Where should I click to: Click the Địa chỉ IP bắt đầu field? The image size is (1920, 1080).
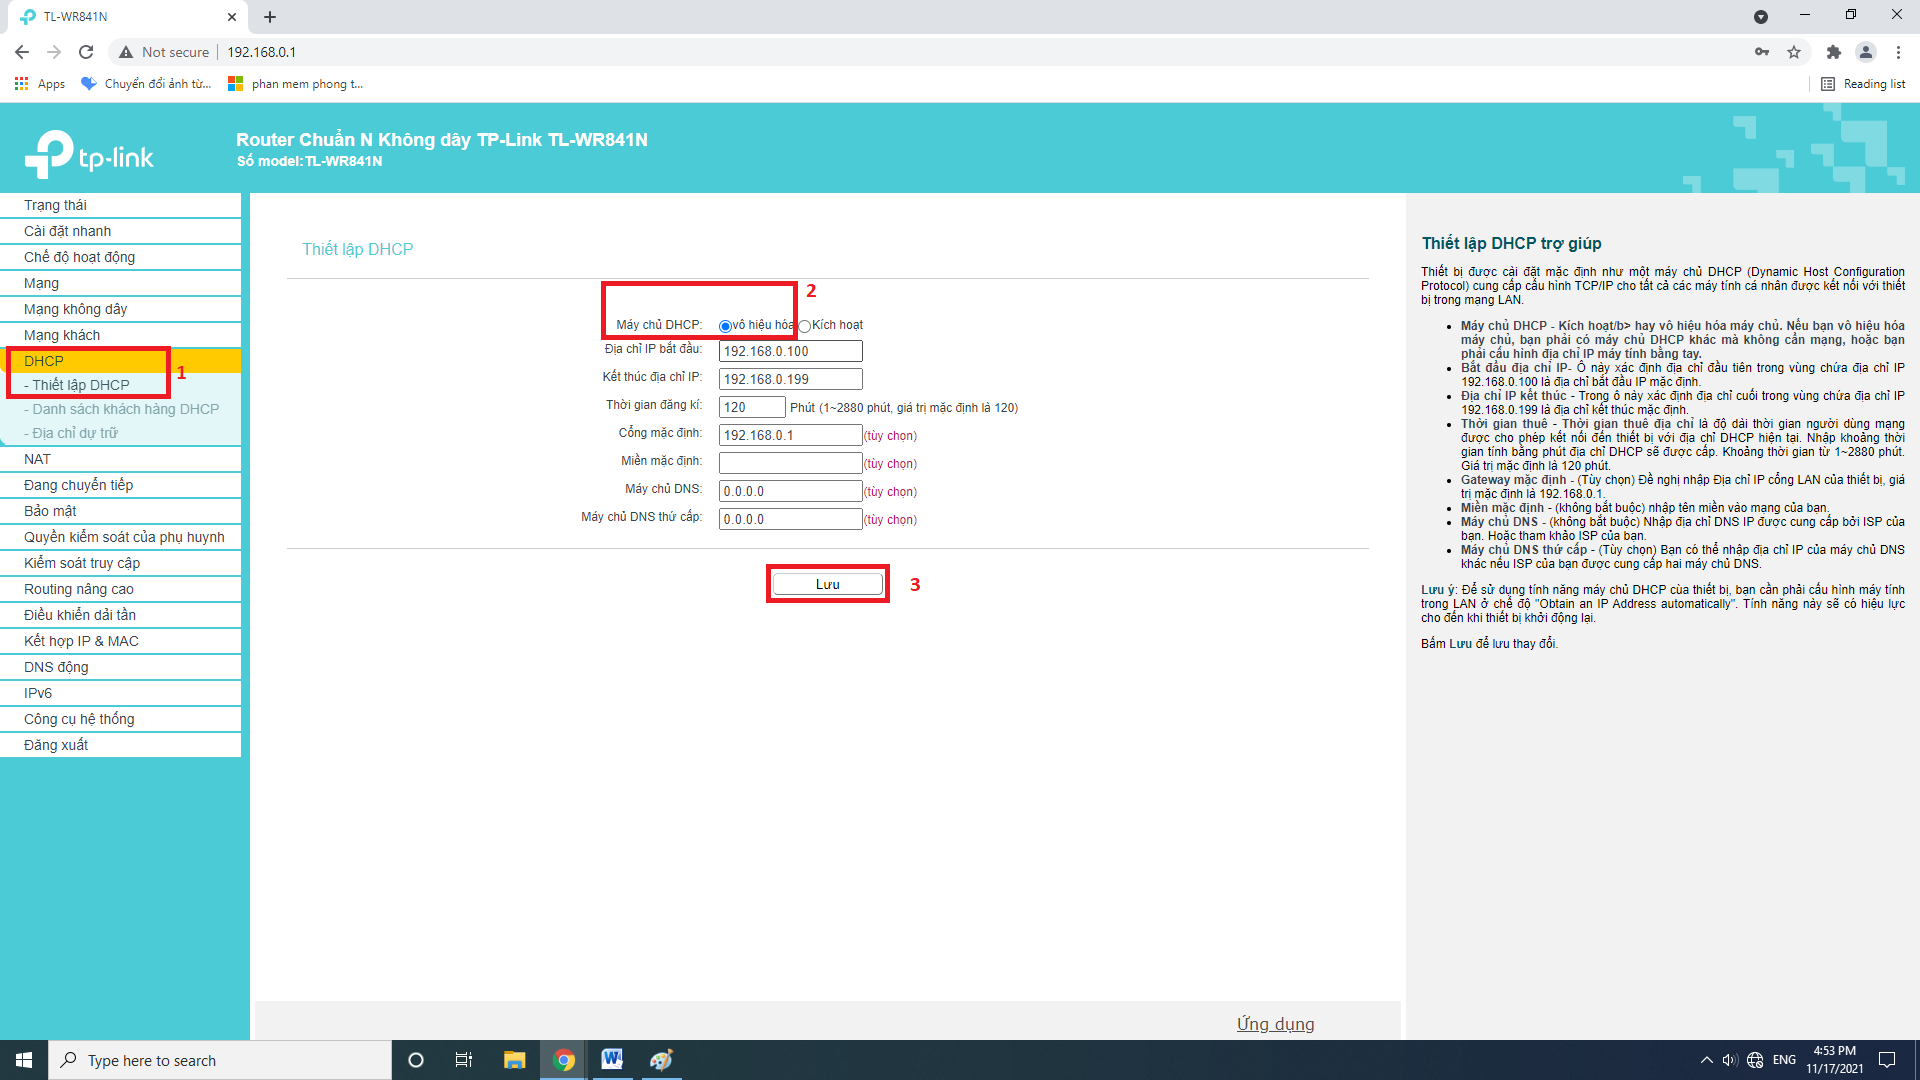coord(790,351)
